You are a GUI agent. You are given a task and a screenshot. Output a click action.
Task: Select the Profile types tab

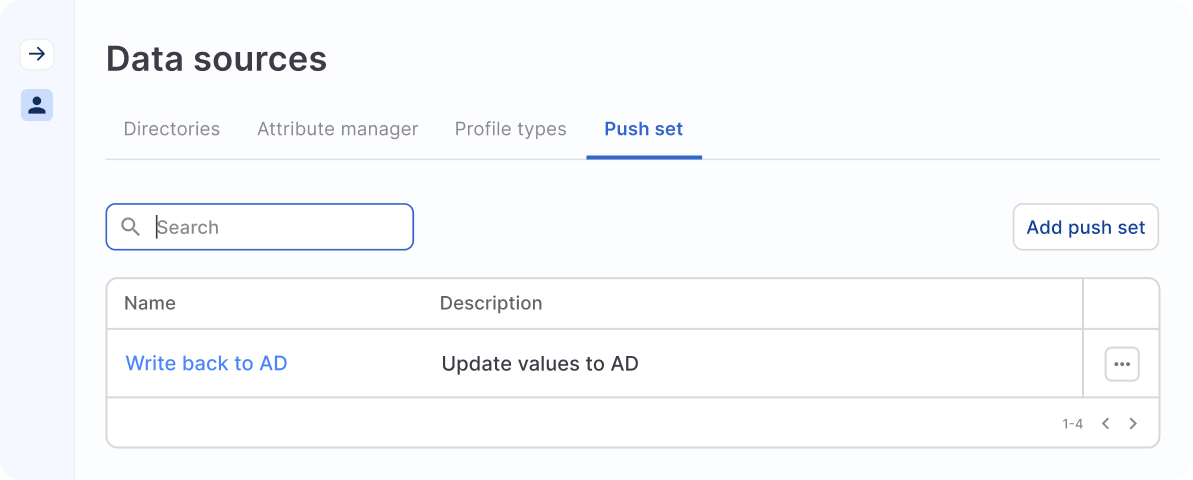[x=510, y=129]
